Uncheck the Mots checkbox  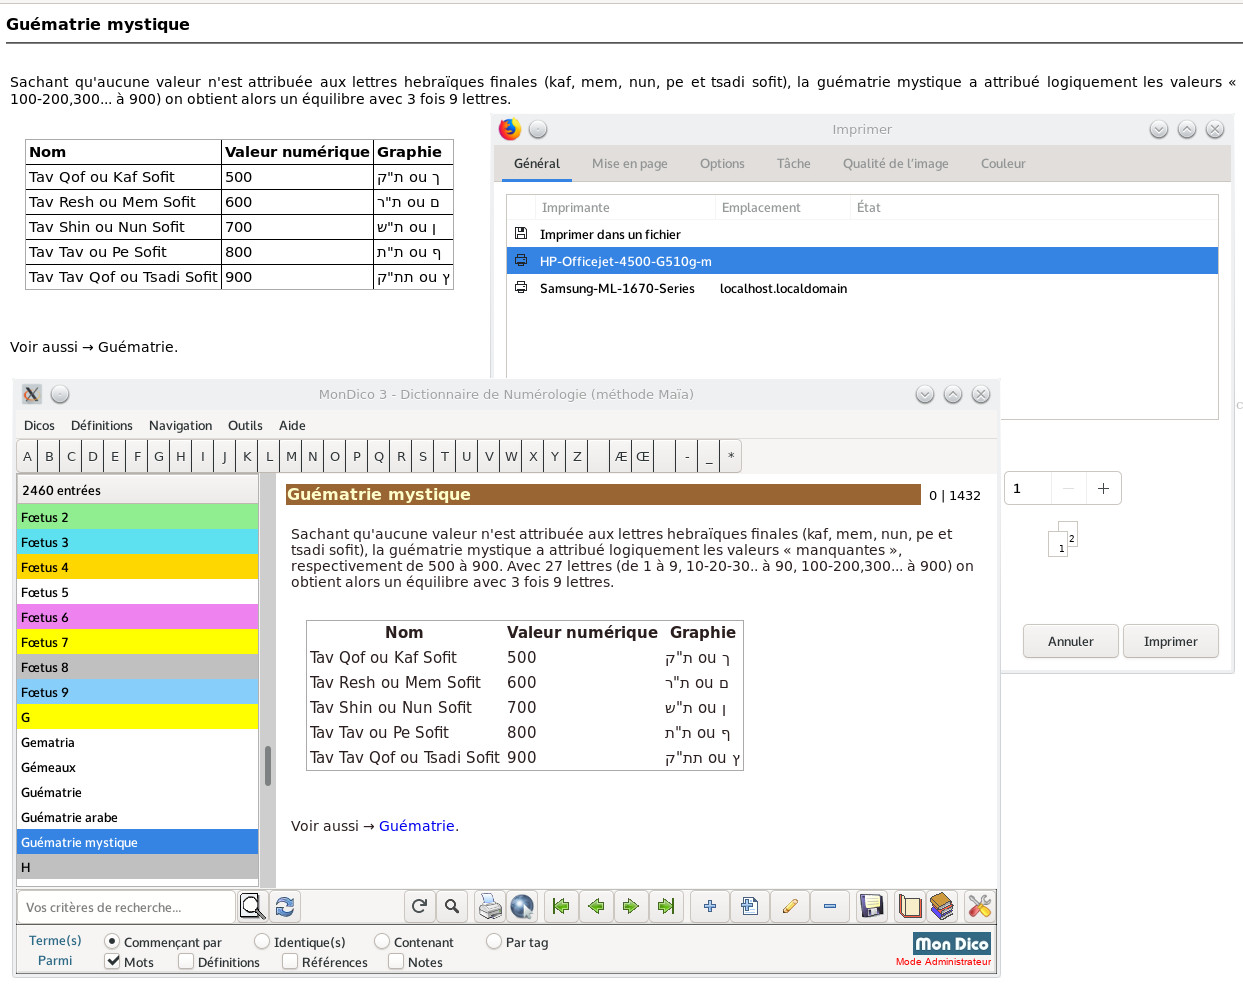[113, 962]
